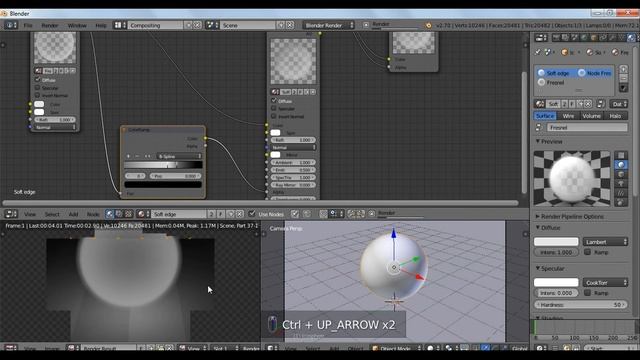Click the node tree link icon beside Fresnel field
The height and width of the screenshot is (360, 640).
539,127
